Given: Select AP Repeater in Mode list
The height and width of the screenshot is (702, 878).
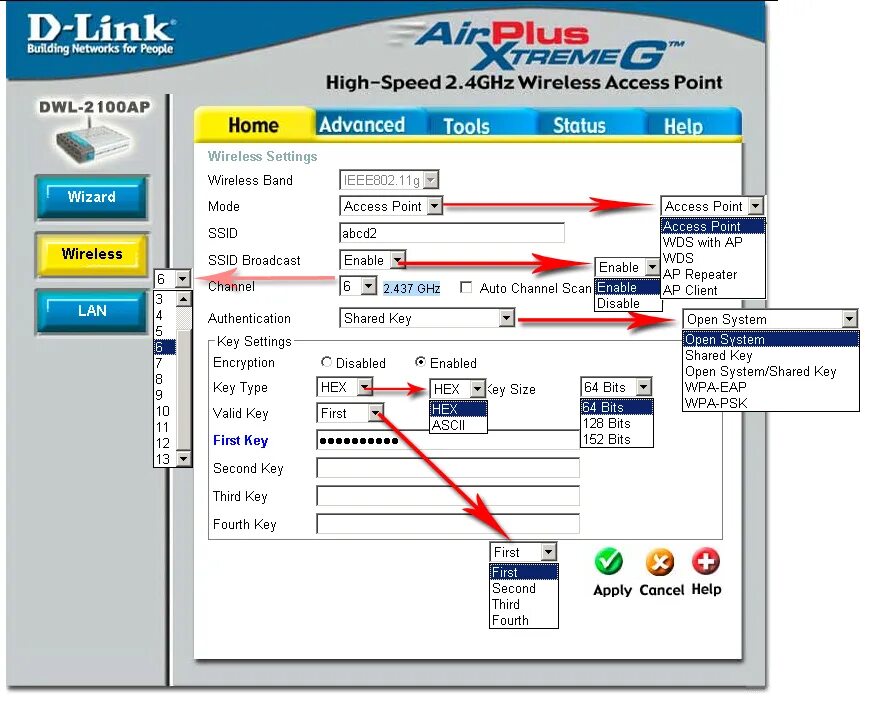Looking at the screenshot, I should (712, 274).
